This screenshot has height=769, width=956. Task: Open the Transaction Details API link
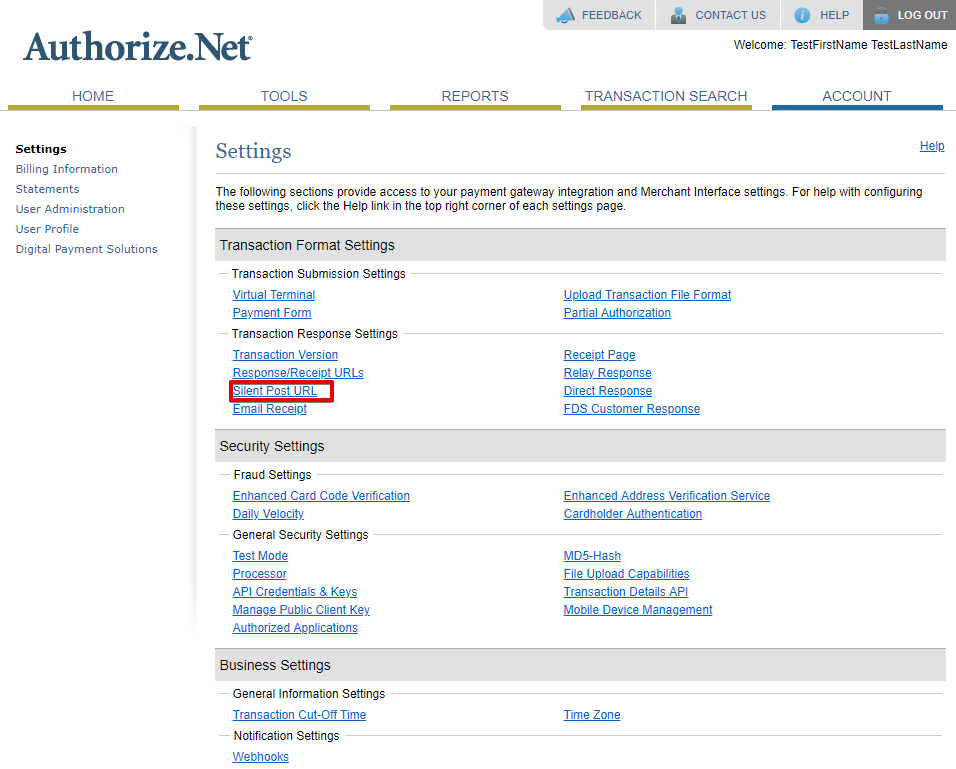click(x=626, y=592)
